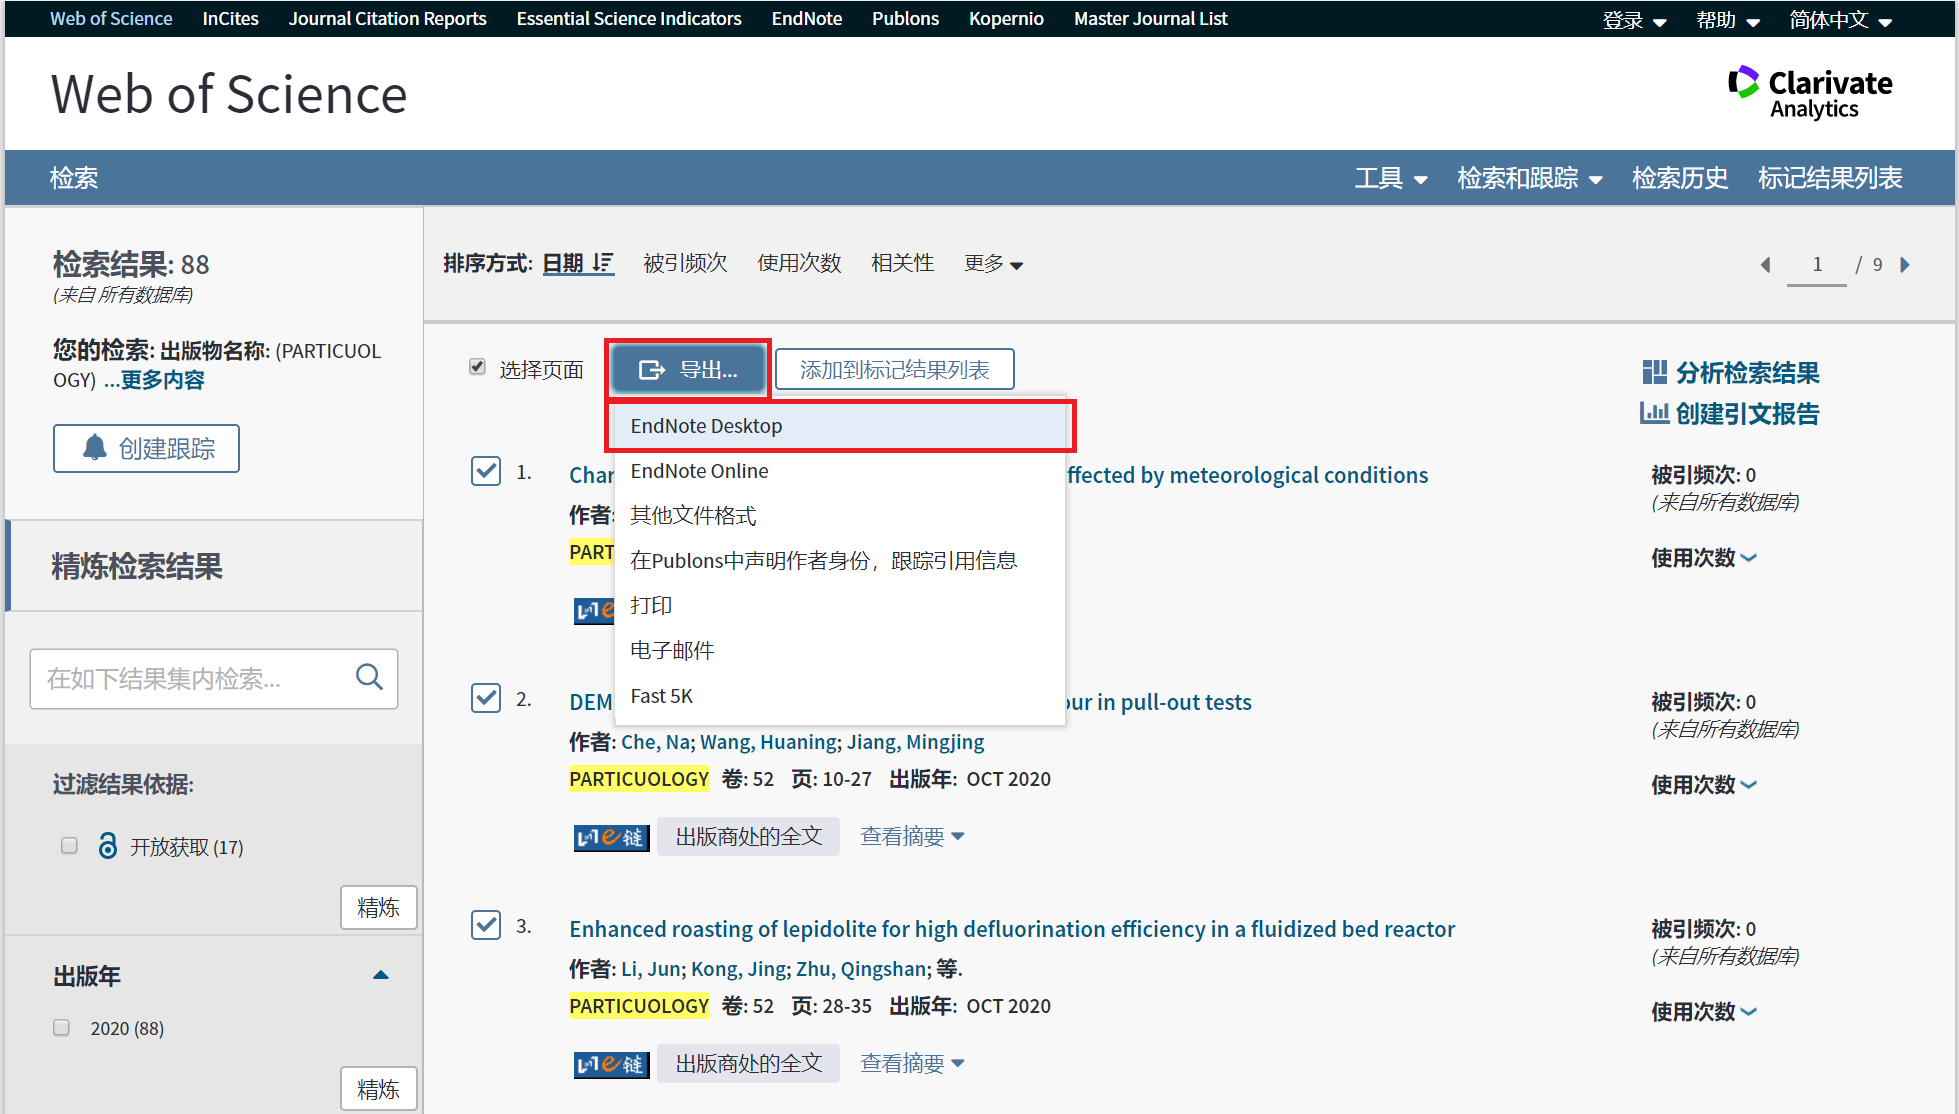Open Kopernio link in top bar
1959x1114 pixels.
coord(1006,19)
